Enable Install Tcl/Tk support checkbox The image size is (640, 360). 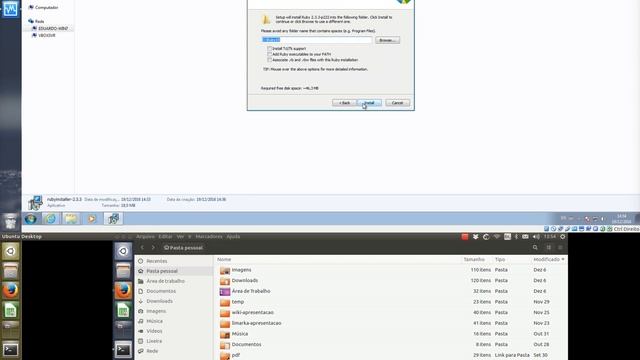click(269, 49)
